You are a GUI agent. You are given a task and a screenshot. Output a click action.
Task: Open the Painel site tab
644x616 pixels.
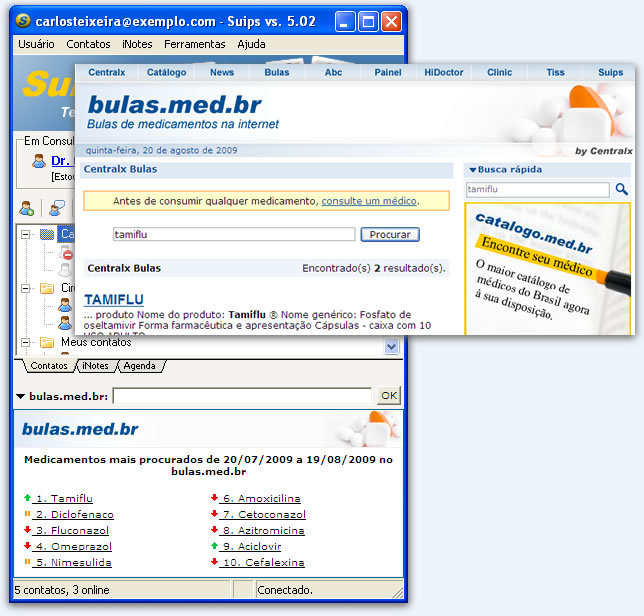(388, 72)
